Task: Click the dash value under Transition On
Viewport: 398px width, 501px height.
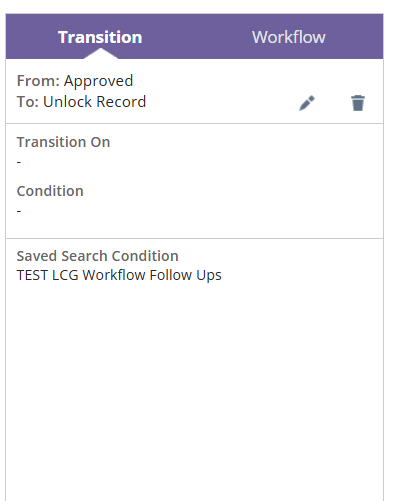Action: 19,162
